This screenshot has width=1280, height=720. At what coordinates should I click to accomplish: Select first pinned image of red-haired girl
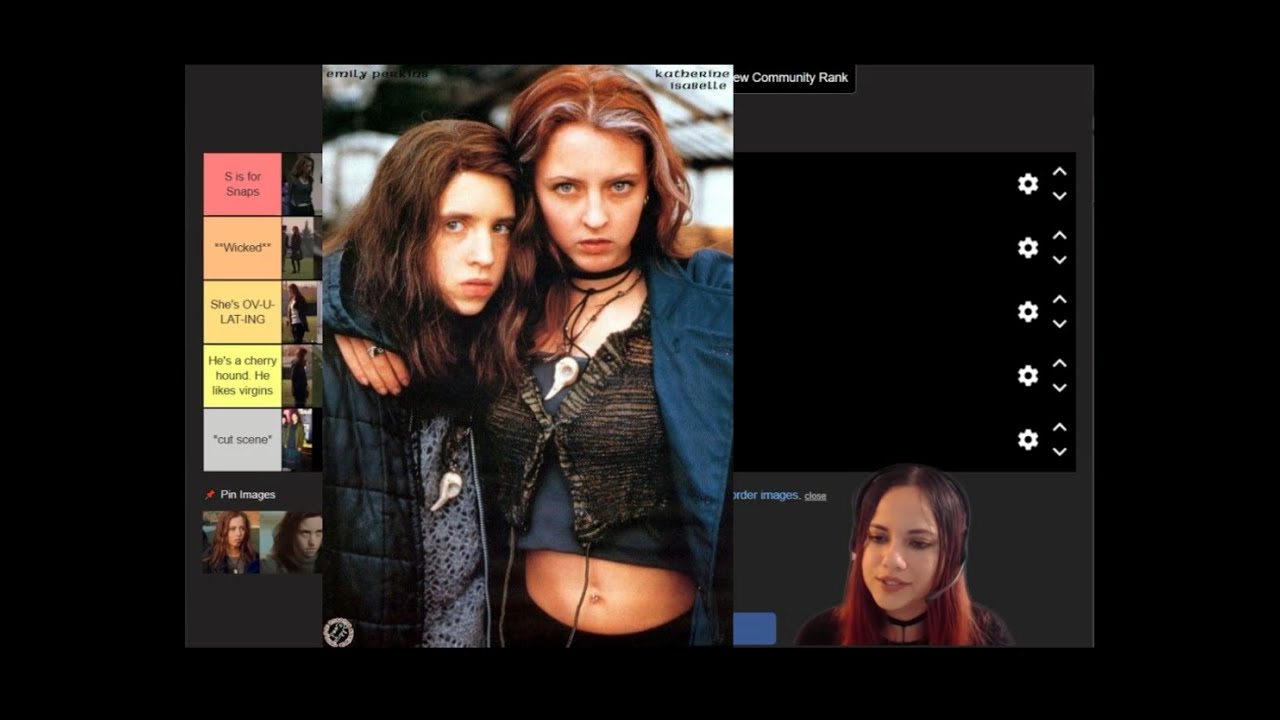pyautogui.click(x=231, y=542)
